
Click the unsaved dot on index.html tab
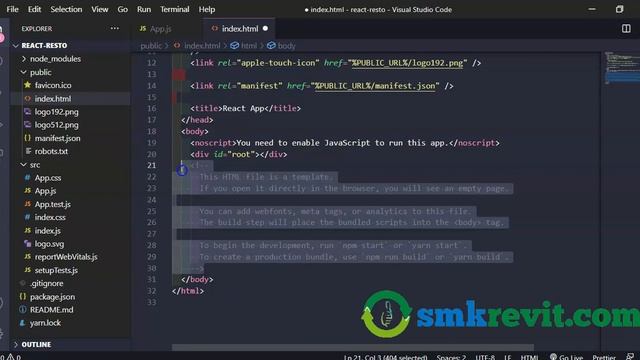[x=265, y=29]
